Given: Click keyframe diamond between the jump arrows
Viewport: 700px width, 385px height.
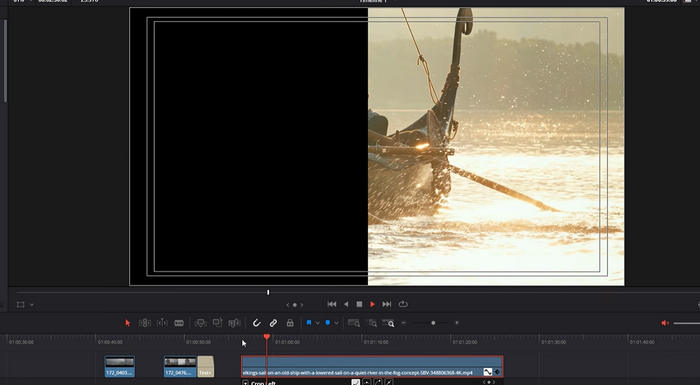Looking at the screenshot, I should [x=295, y=305].
